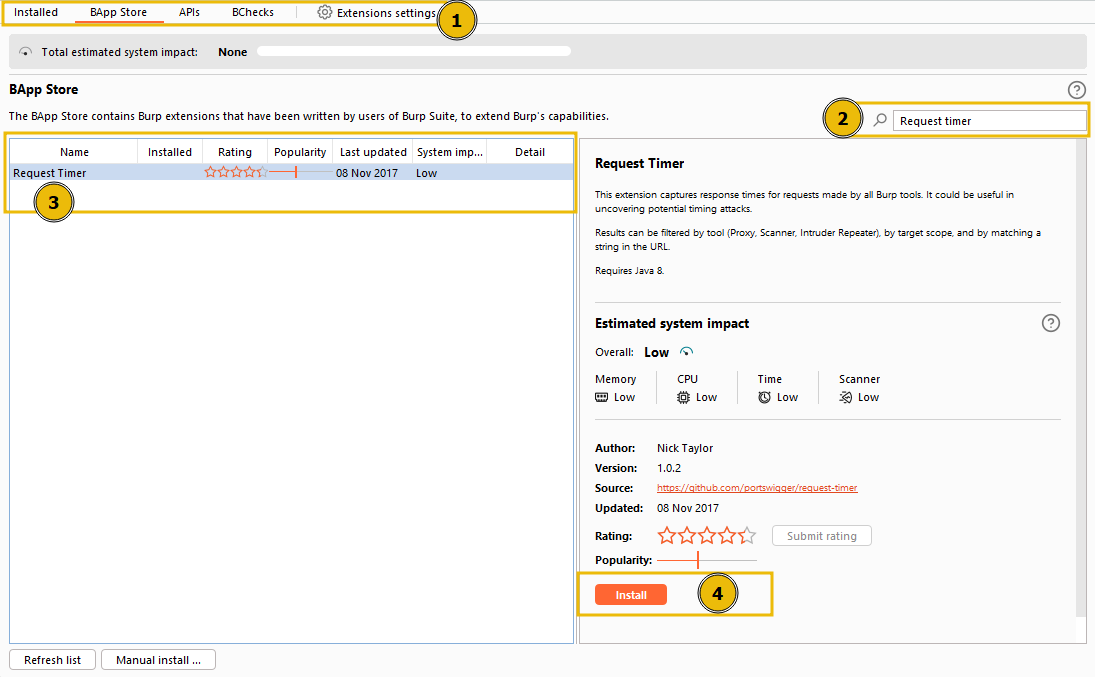
Task: Switch to the Installed tab
Action: pos(37,12)
